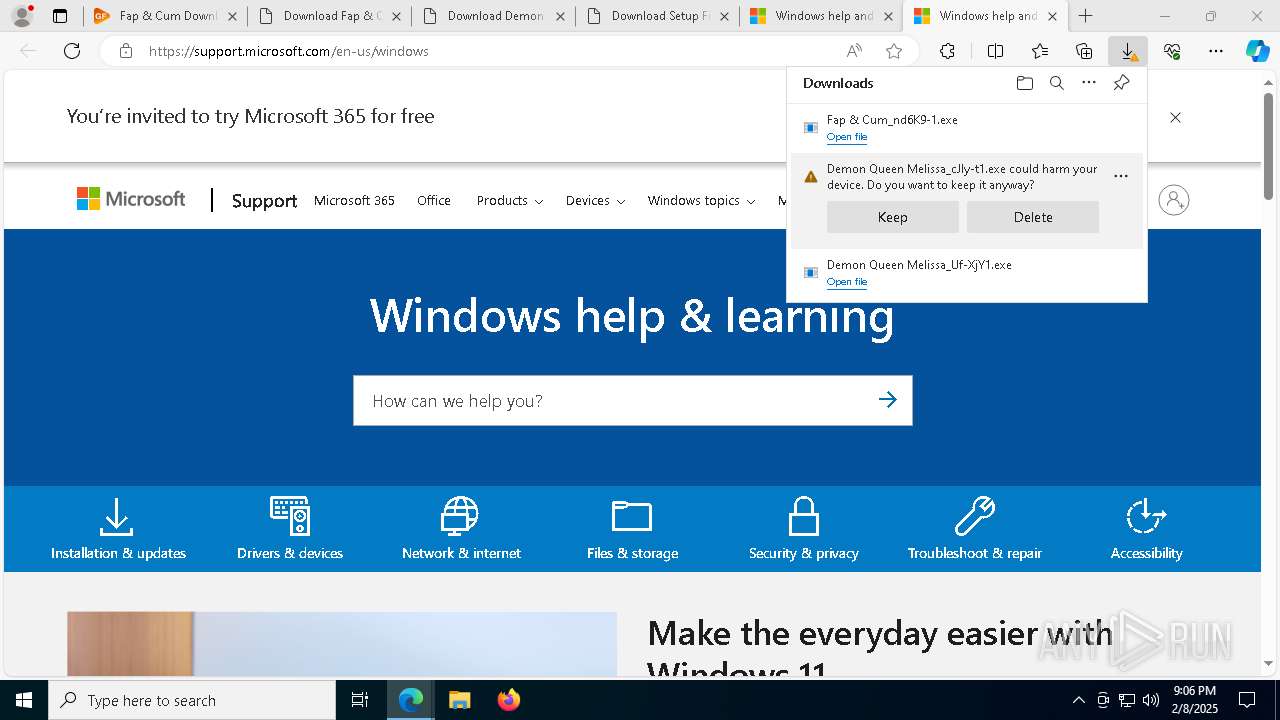Click the browser profile avatar icon
The width and height of the screenshot is (1280, 720).
pyautogui.click(x=22, y=16)
